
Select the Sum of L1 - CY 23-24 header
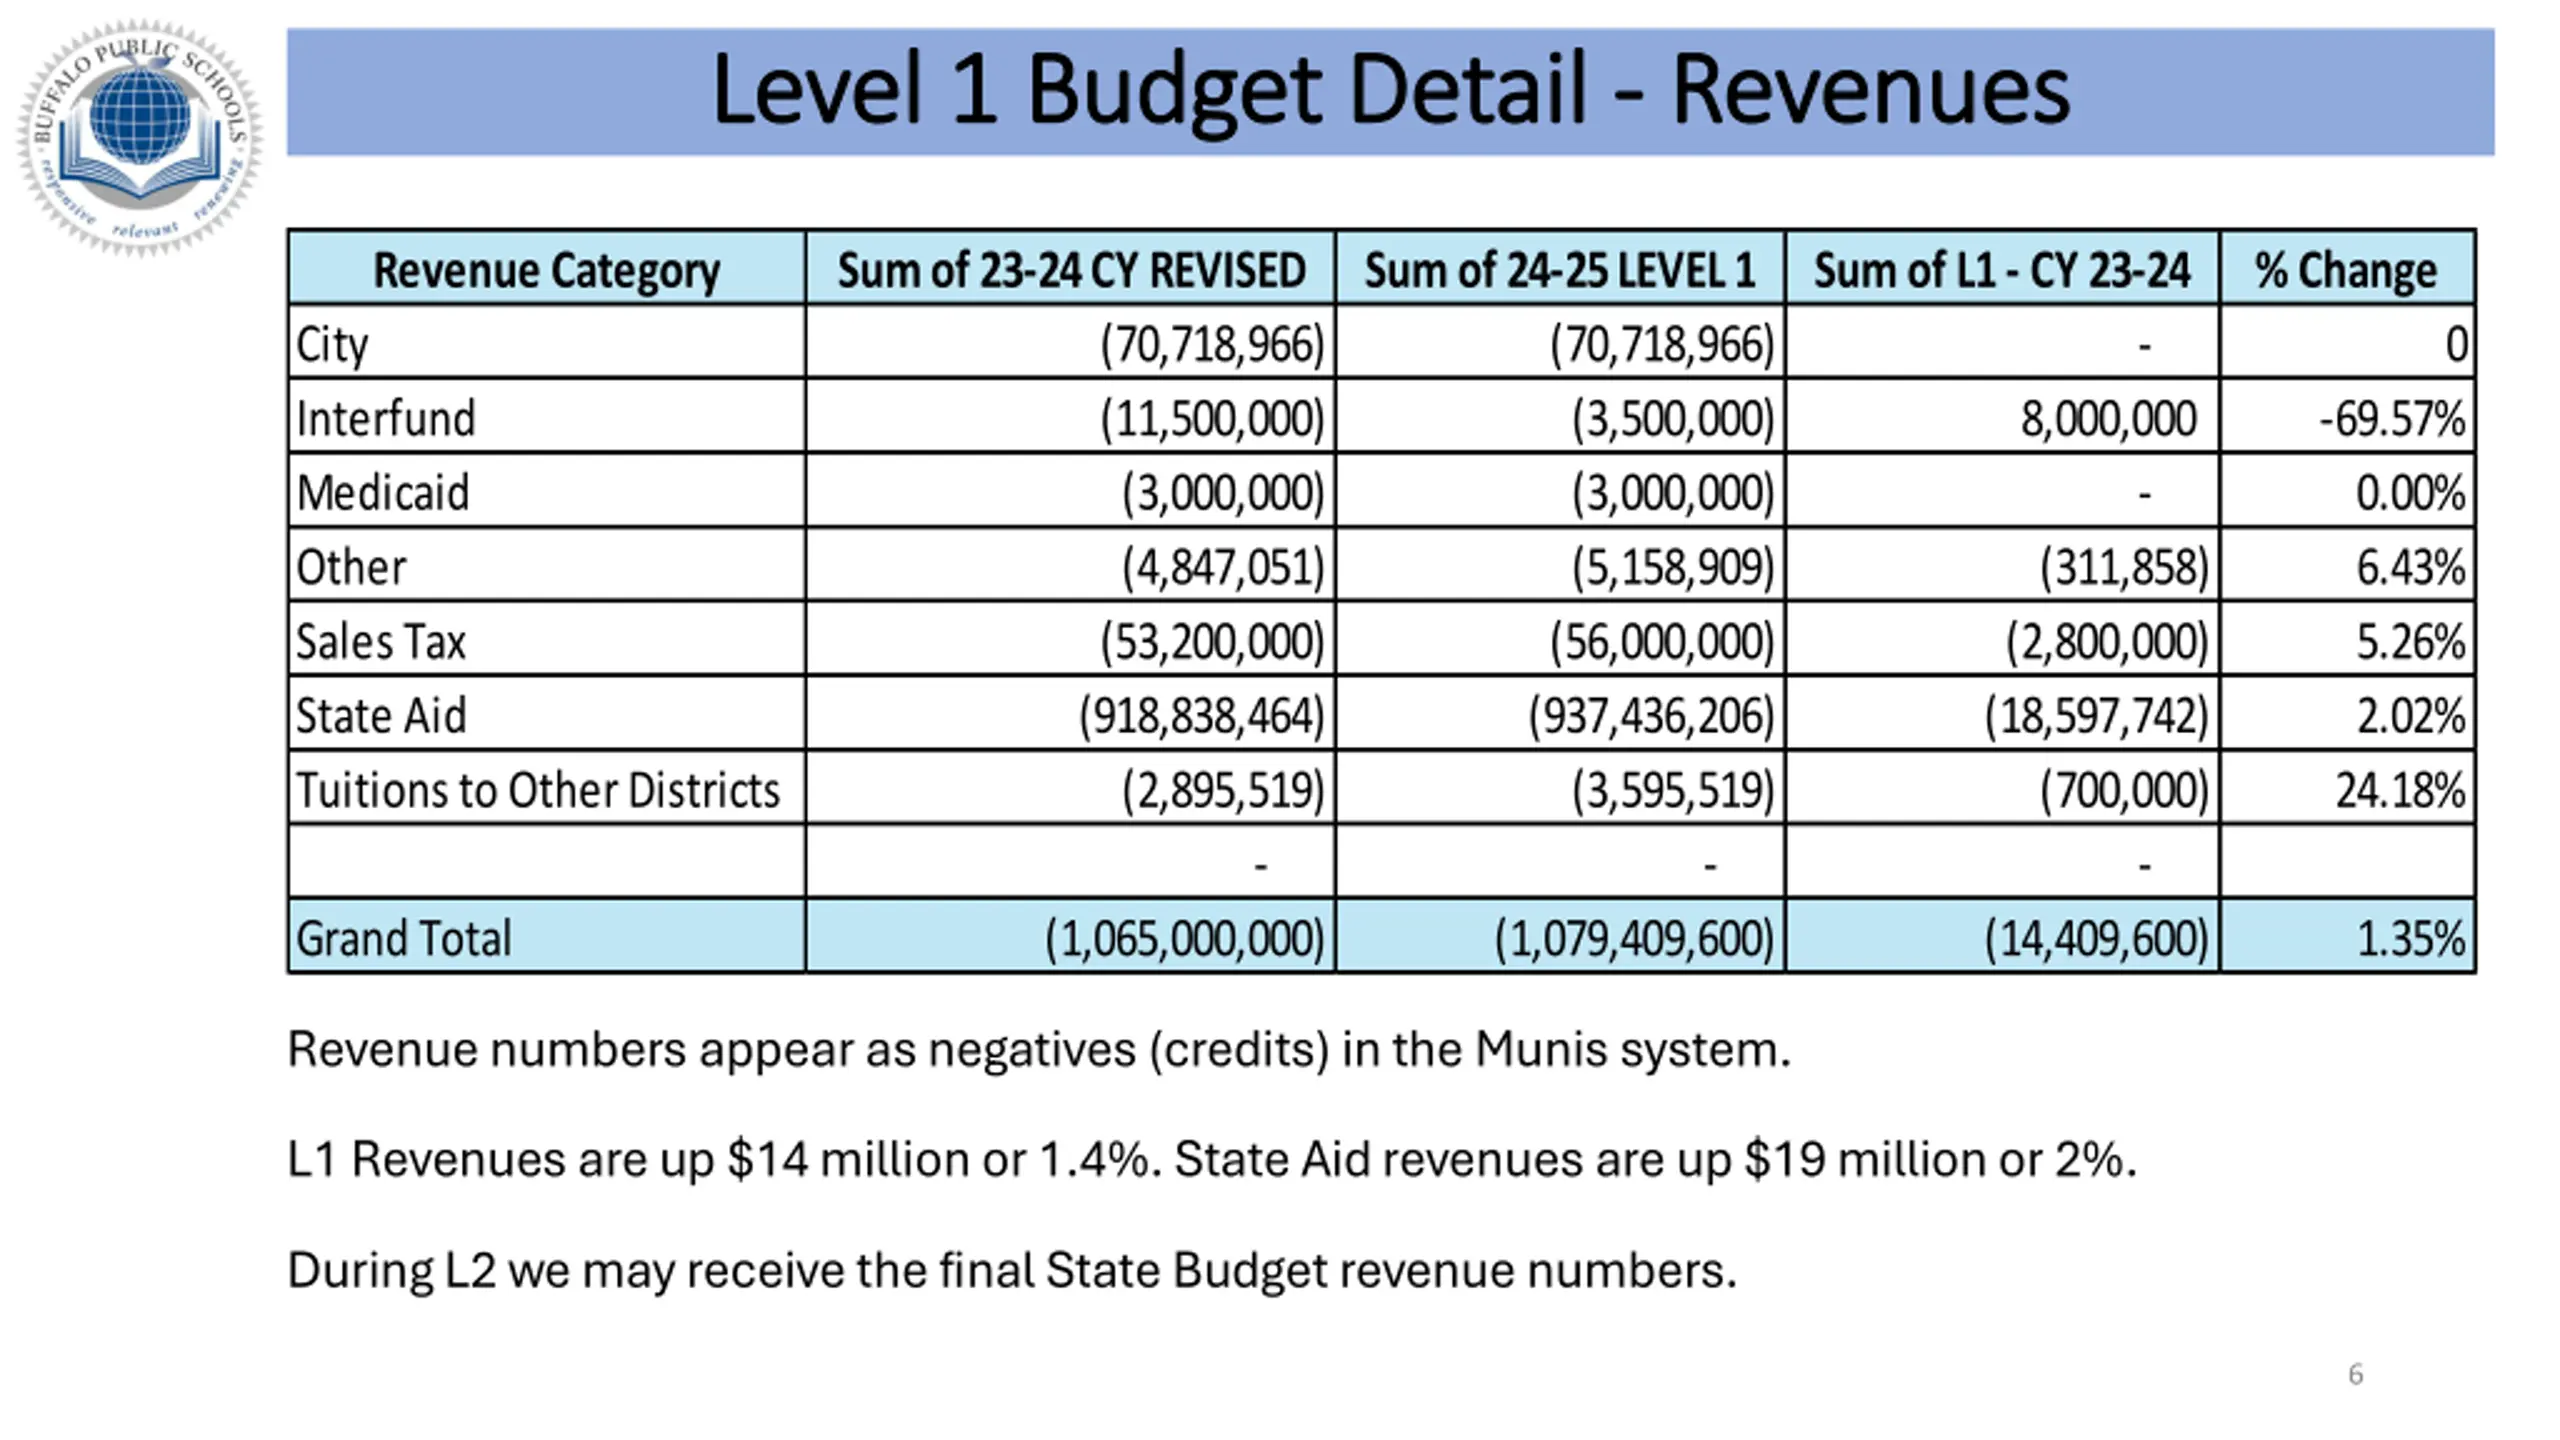click(2001, 270)
